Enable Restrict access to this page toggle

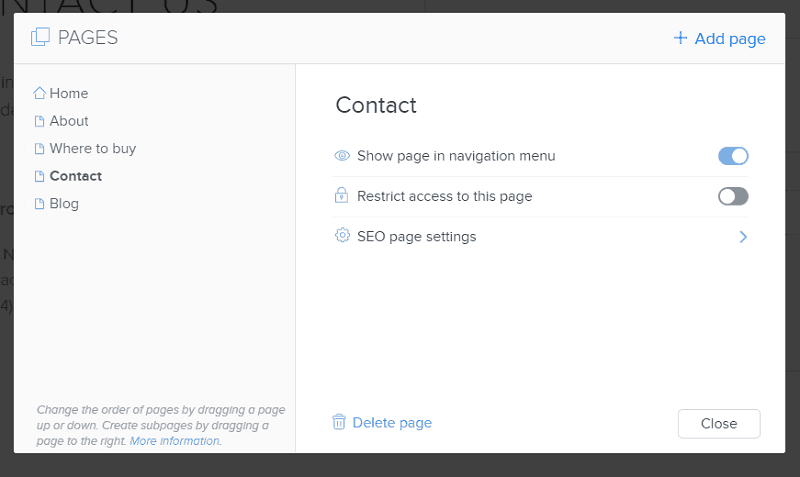click(x=733, y=196)
